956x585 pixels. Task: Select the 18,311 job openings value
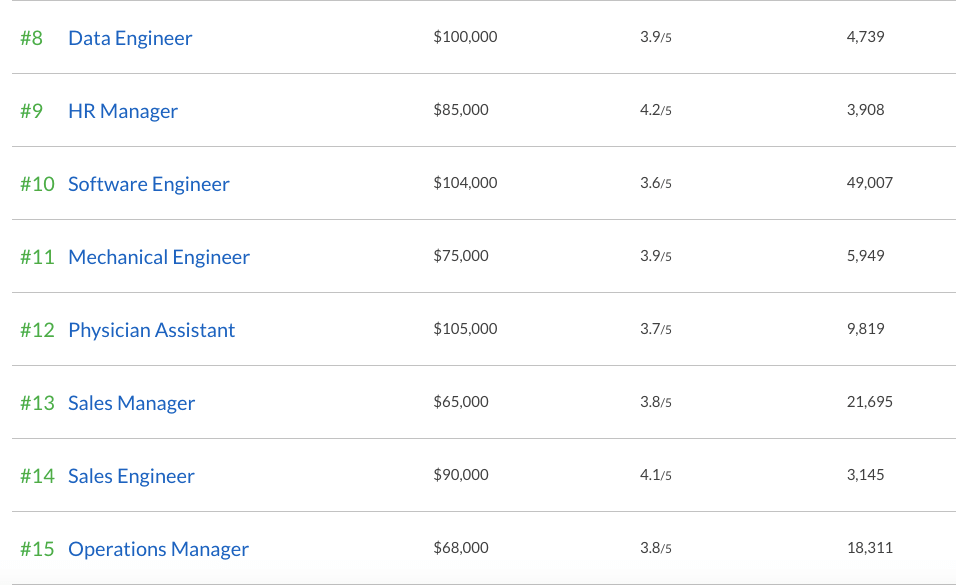click(x=869, y=548)
